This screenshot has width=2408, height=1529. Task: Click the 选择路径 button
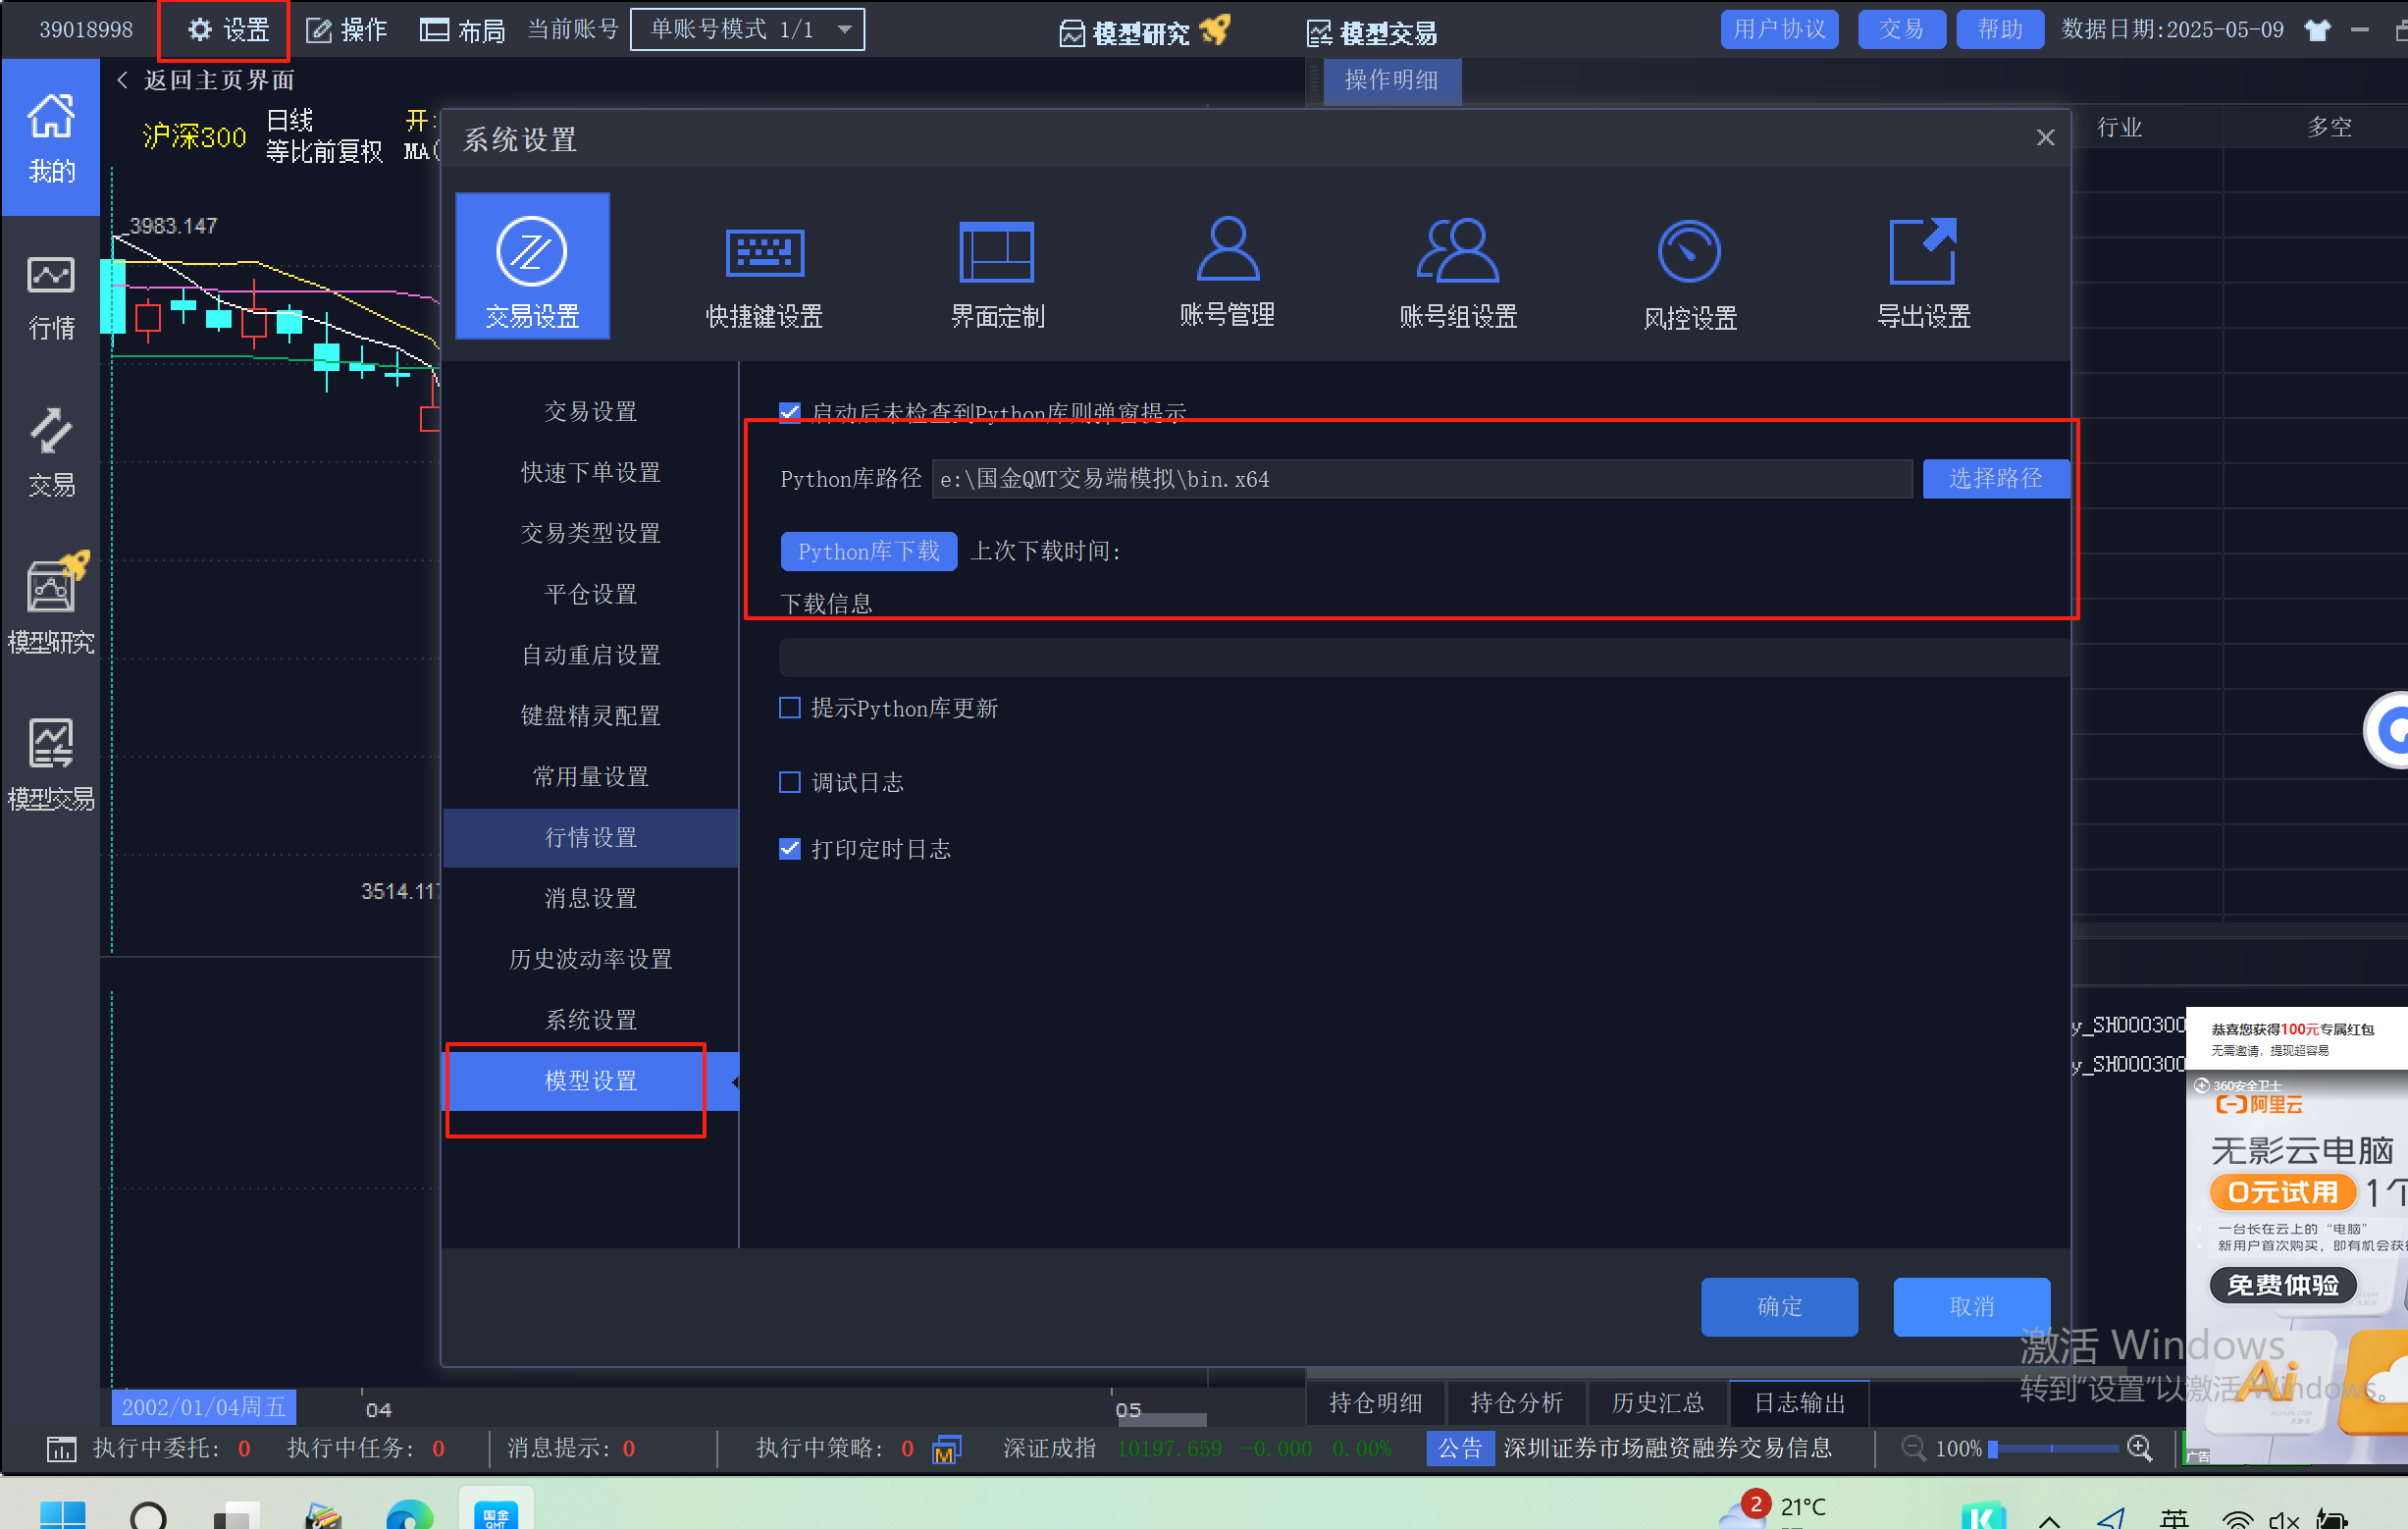pyautogui.click(x=1995, y=478)
